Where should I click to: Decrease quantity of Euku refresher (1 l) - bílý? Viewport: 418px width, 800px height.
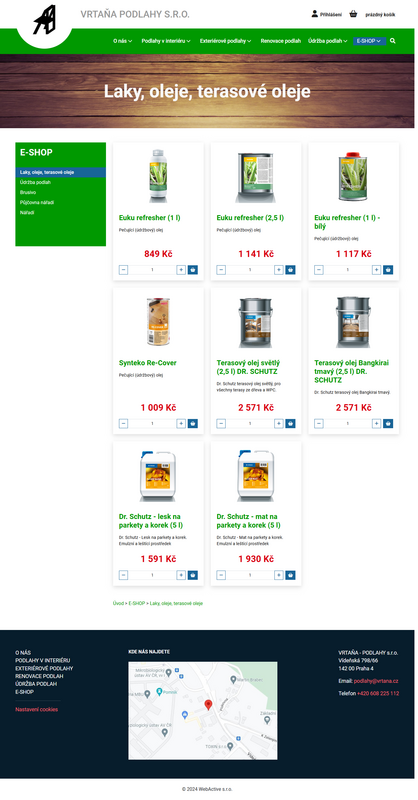[x=319, y=270]
